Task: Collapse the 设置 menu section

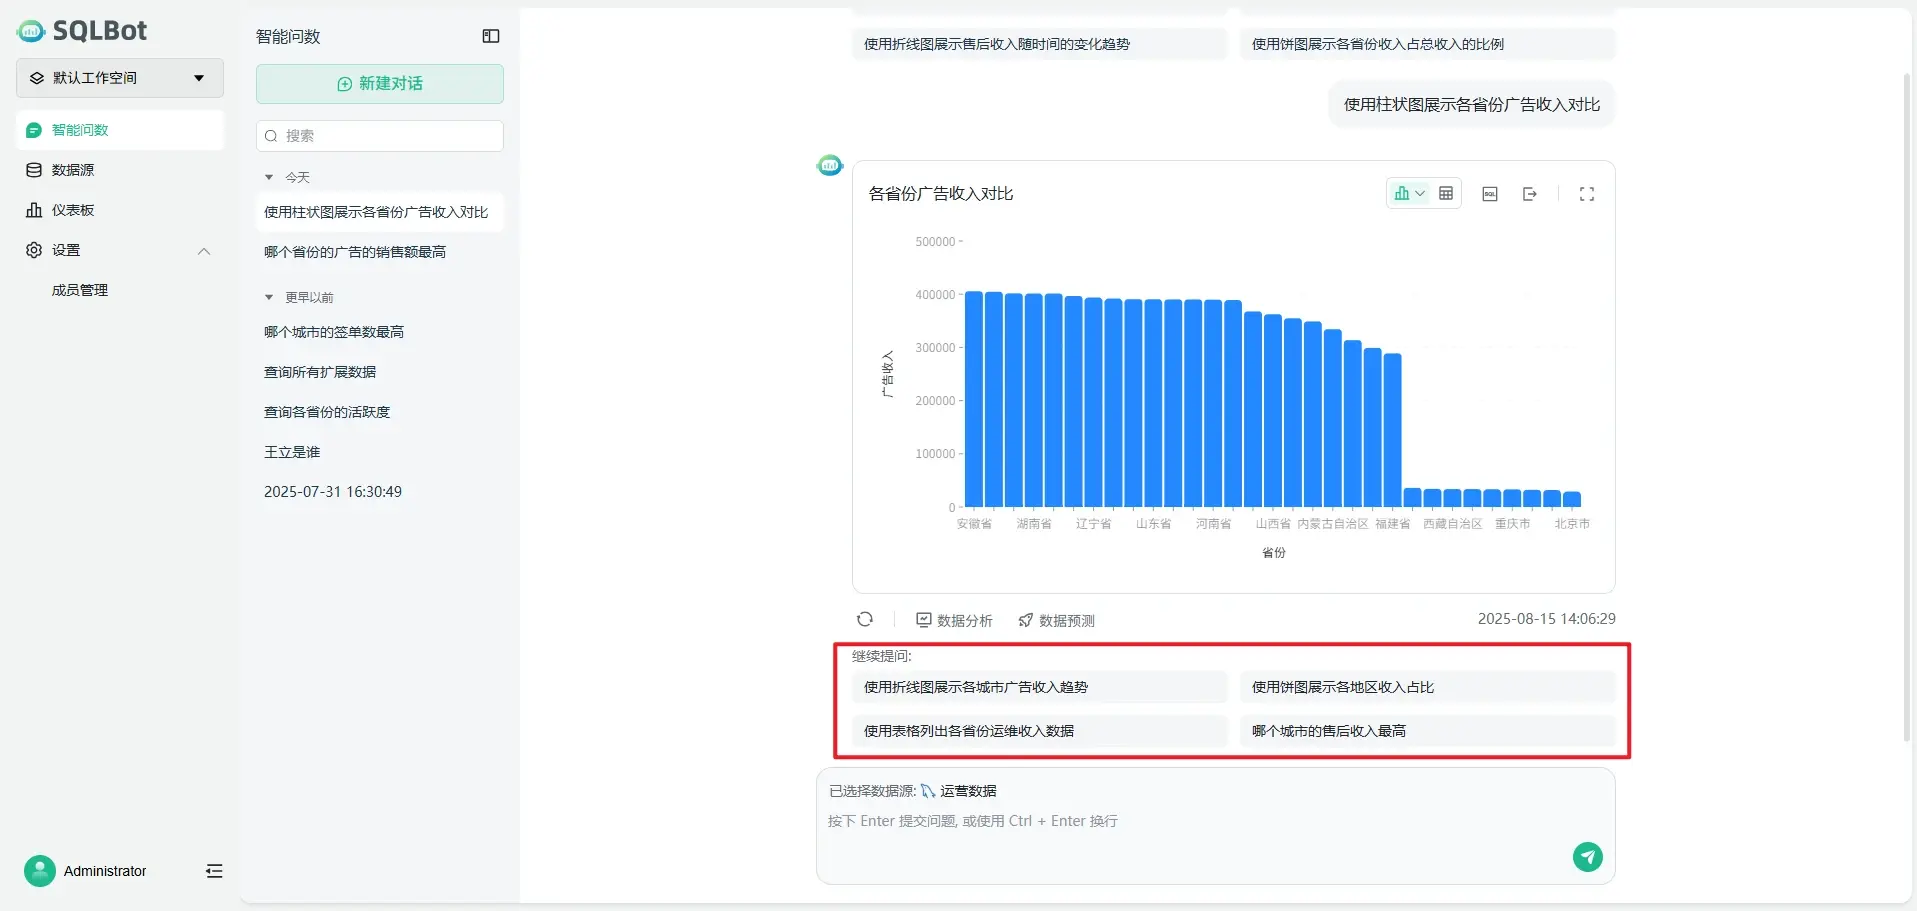Action: click(204, 251)
